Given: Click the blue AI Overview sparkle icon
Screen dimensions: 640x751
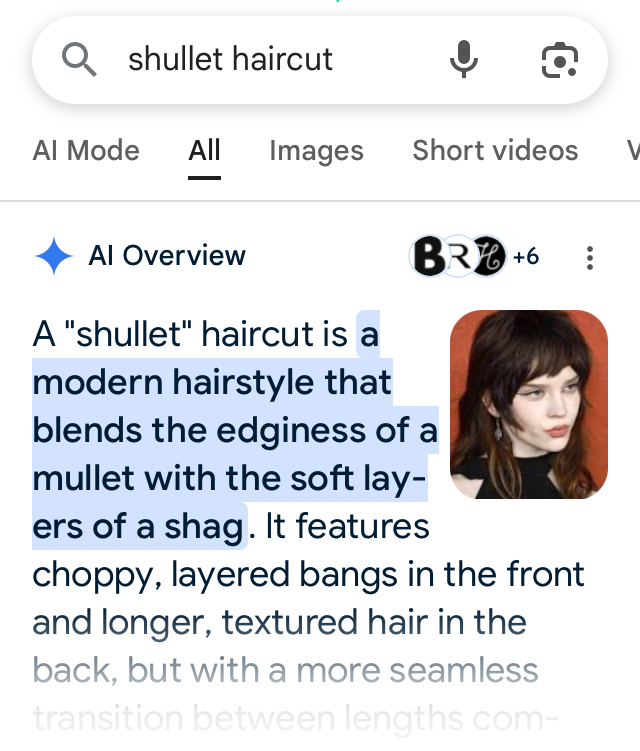Looking at the screenshot, I should pos(54,256).
